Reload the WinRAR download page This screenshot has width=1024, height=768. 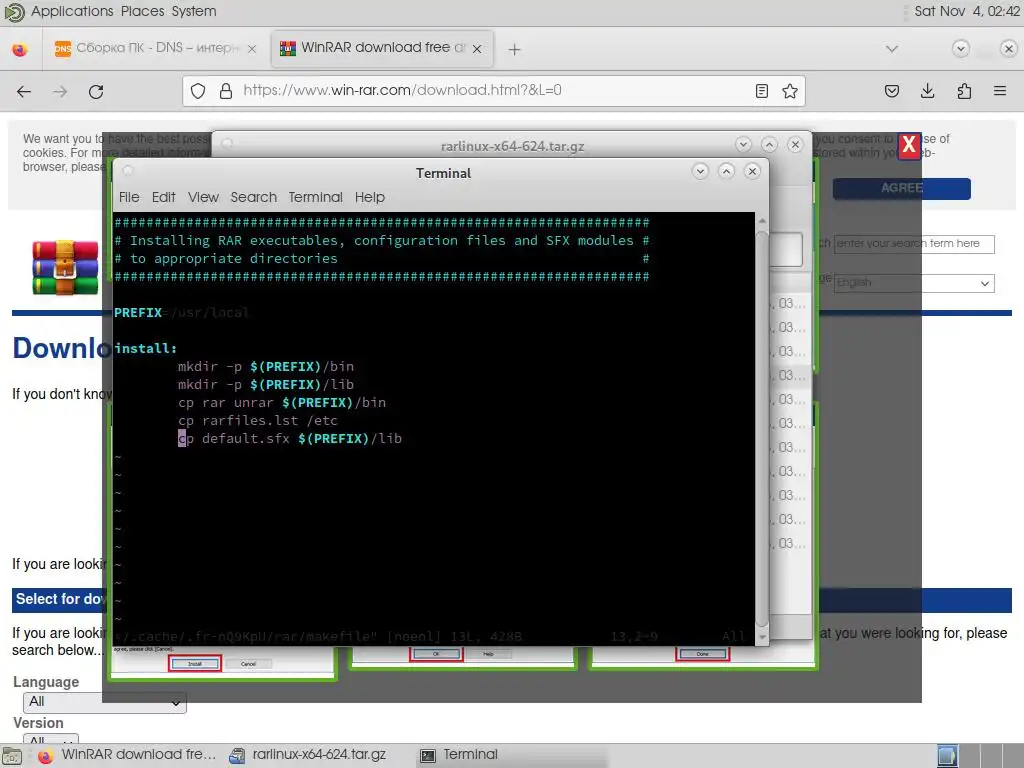click(x=96, y=91)
